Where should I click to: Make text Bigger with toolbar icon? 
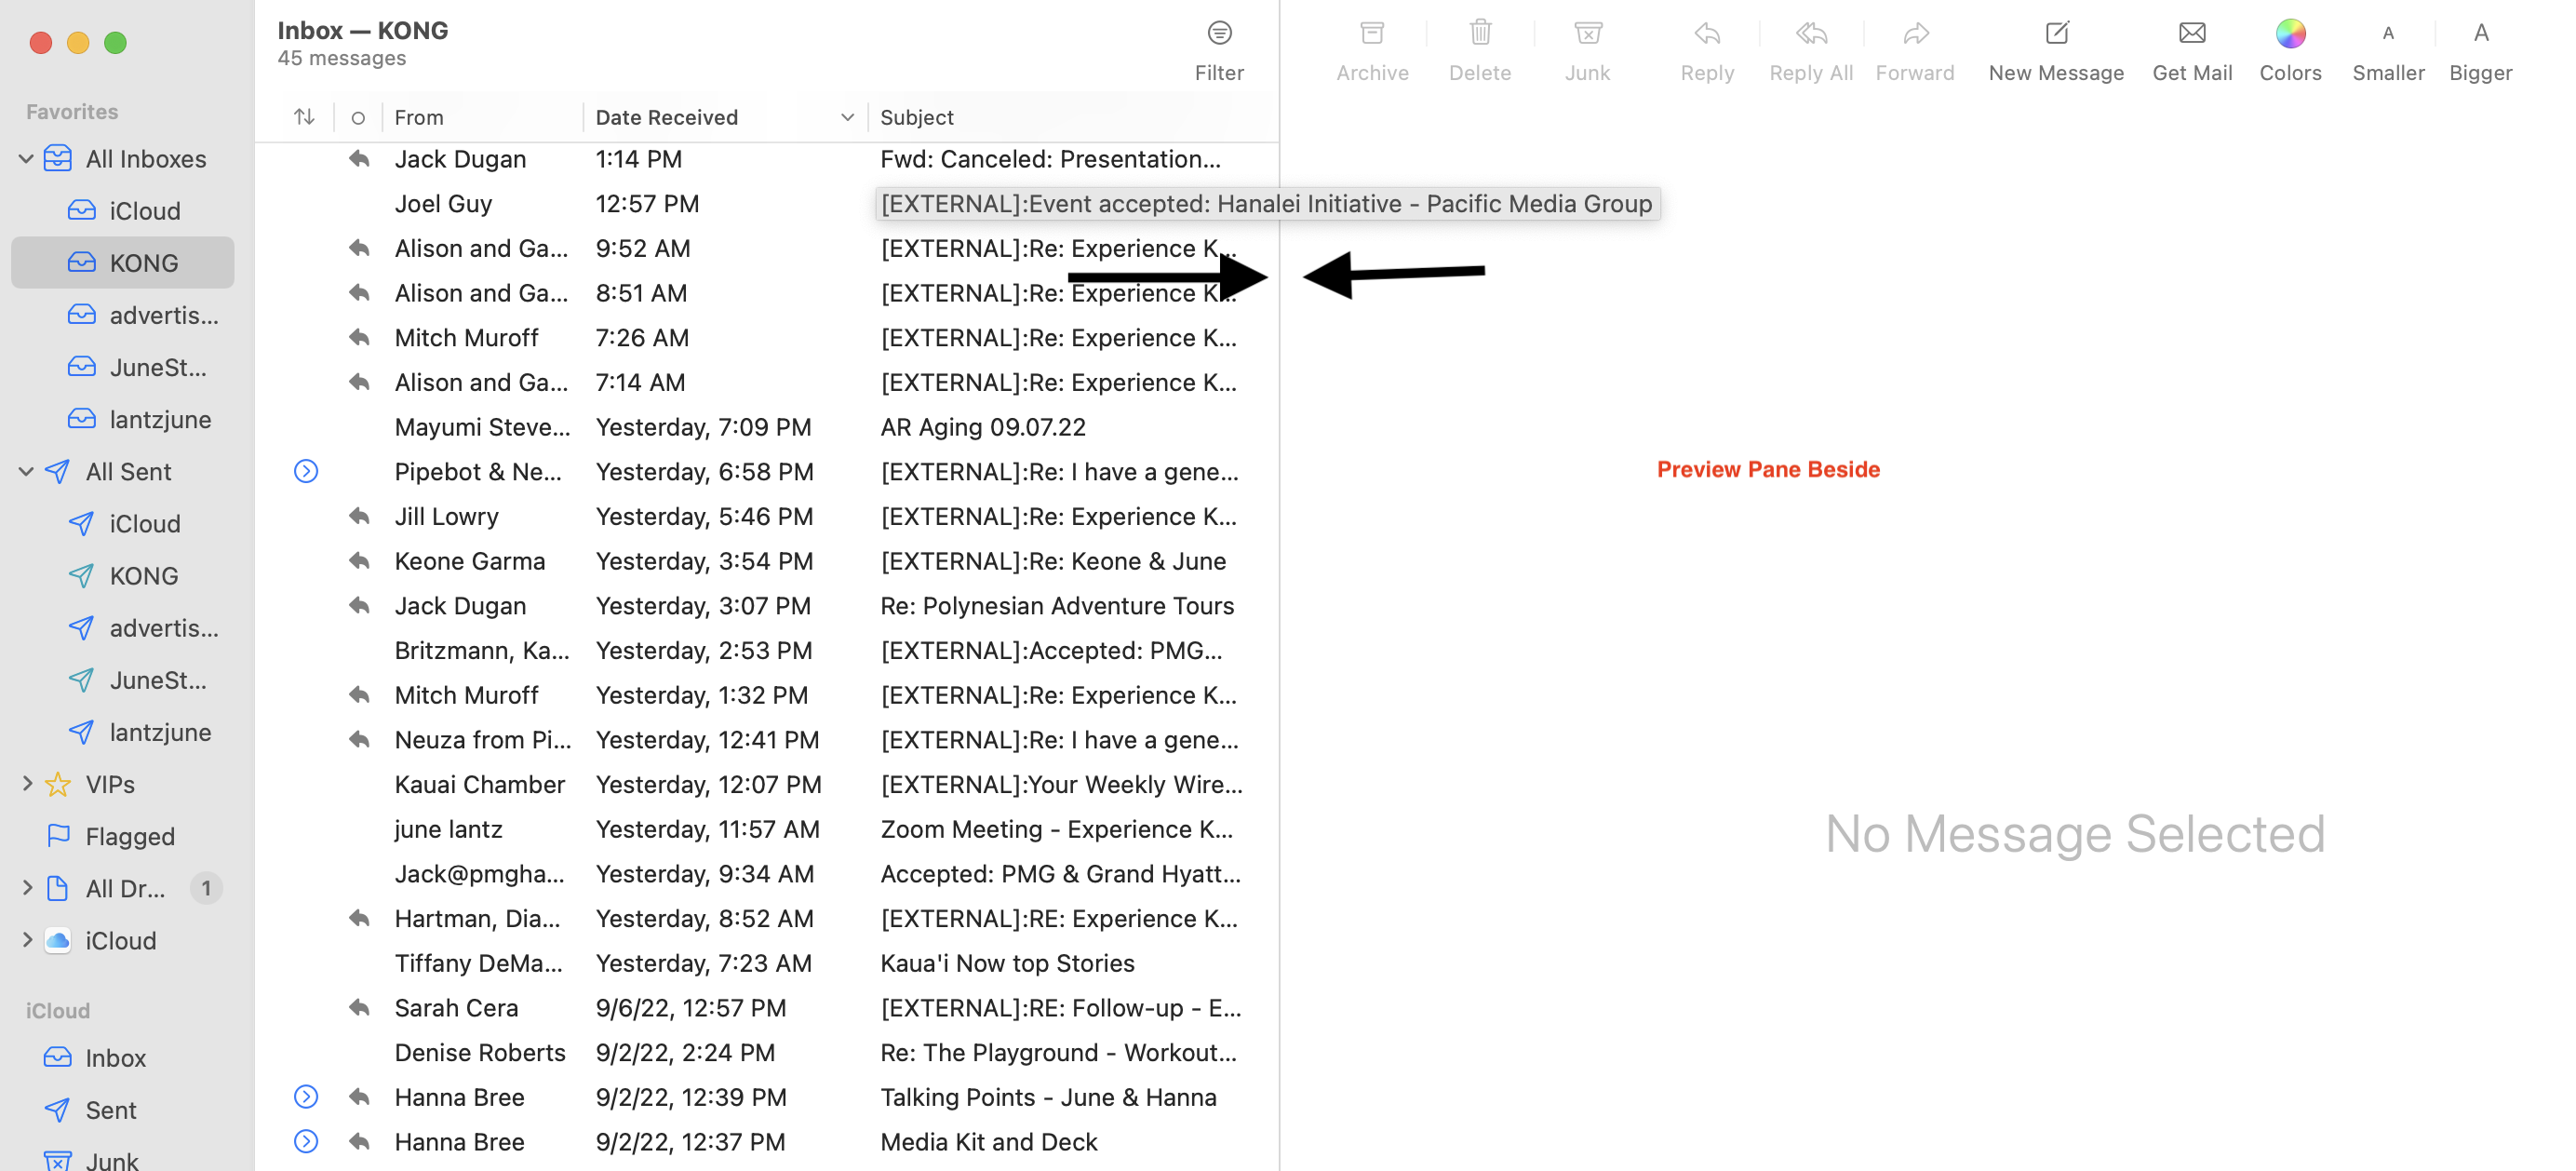tap(2480, 34)
